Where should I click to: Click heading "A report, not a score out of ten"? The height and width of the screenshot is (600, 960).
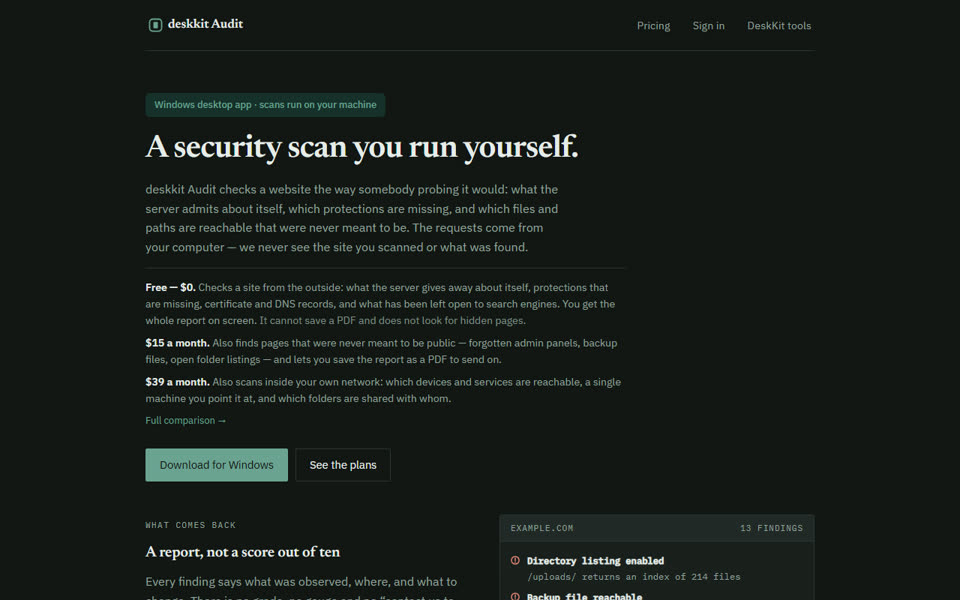tap(242, 552)
